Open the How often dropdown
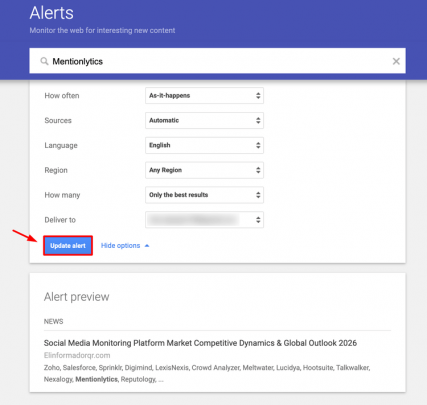427x405 pixels. tap(204, 96)
